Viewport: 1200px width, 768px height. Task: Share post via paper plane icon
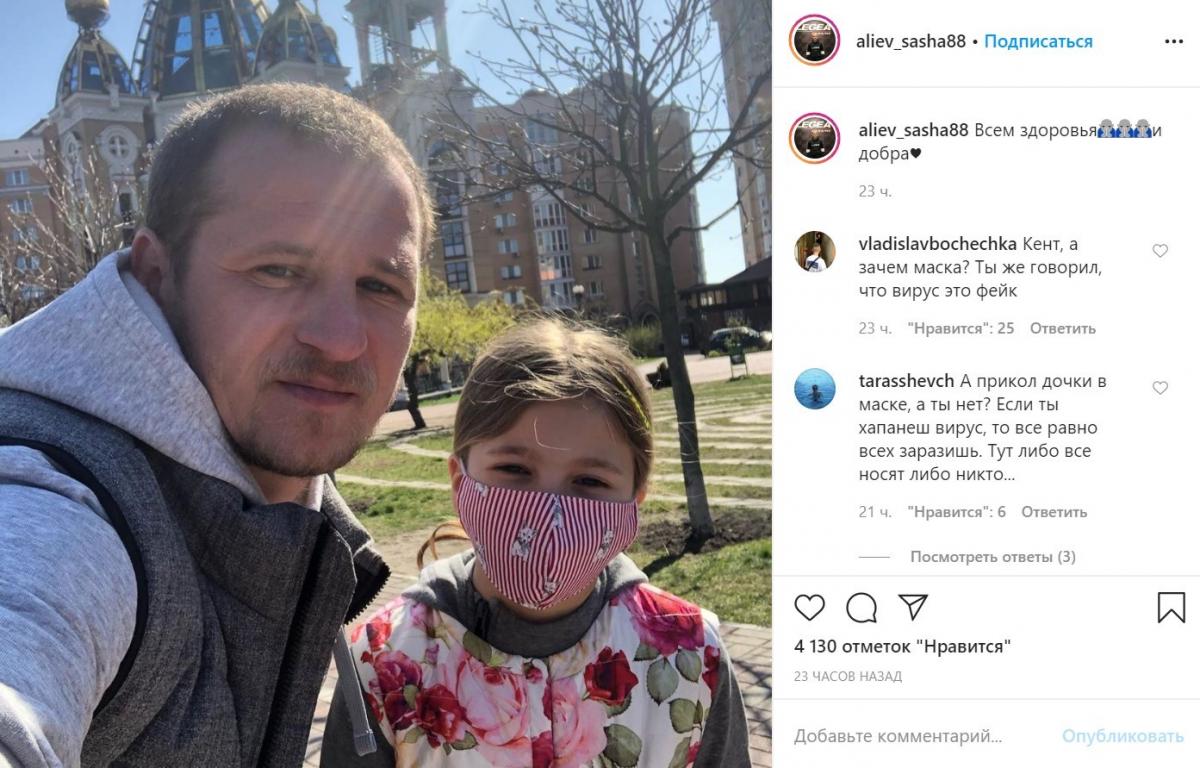[913, 607]
